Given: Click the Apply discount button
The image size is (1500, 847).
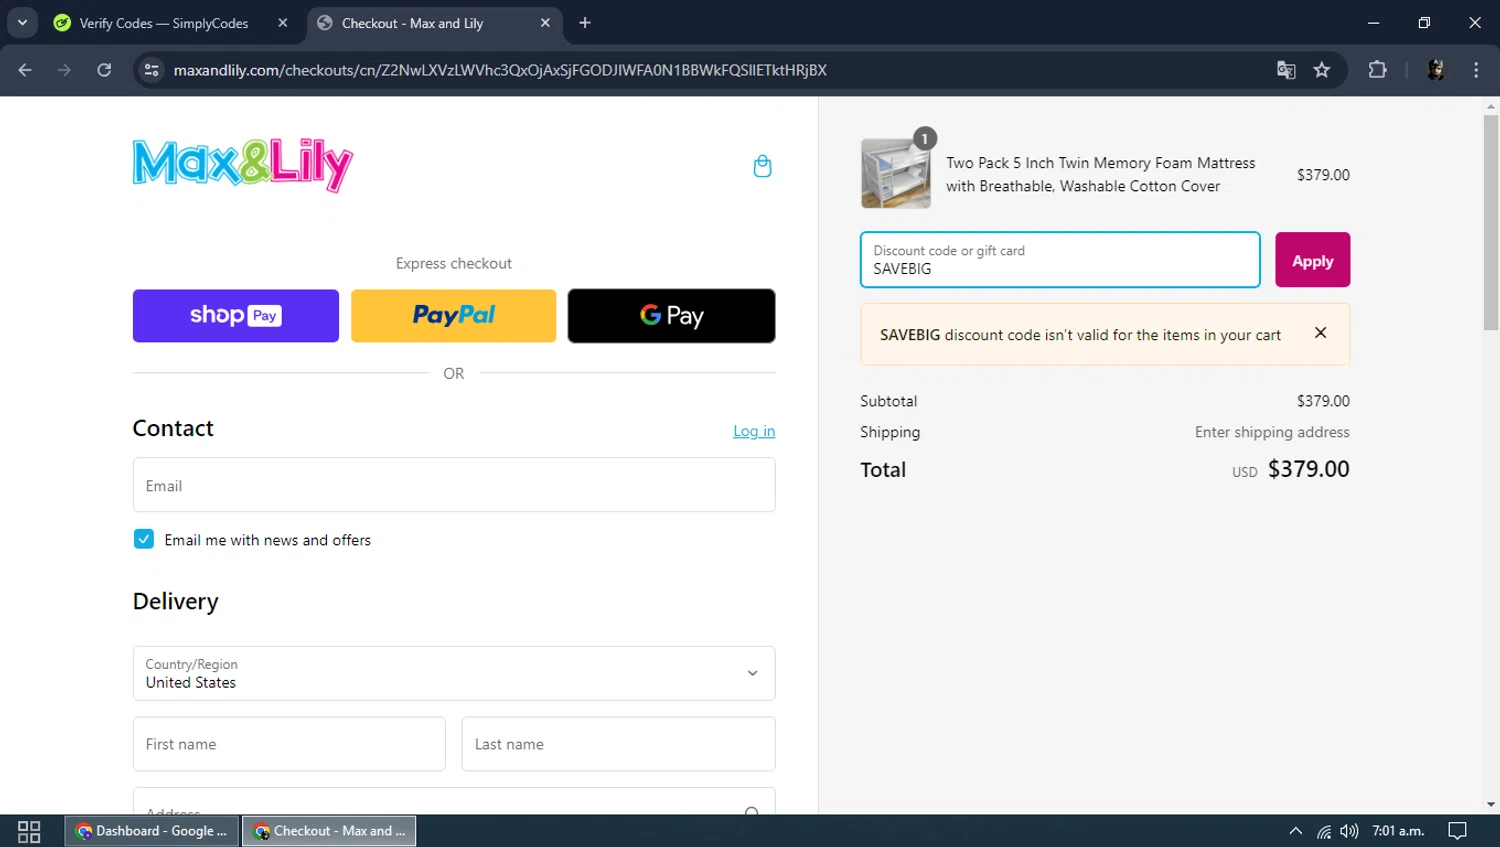Looking at the screenshot, I should tap(1312, 260).
